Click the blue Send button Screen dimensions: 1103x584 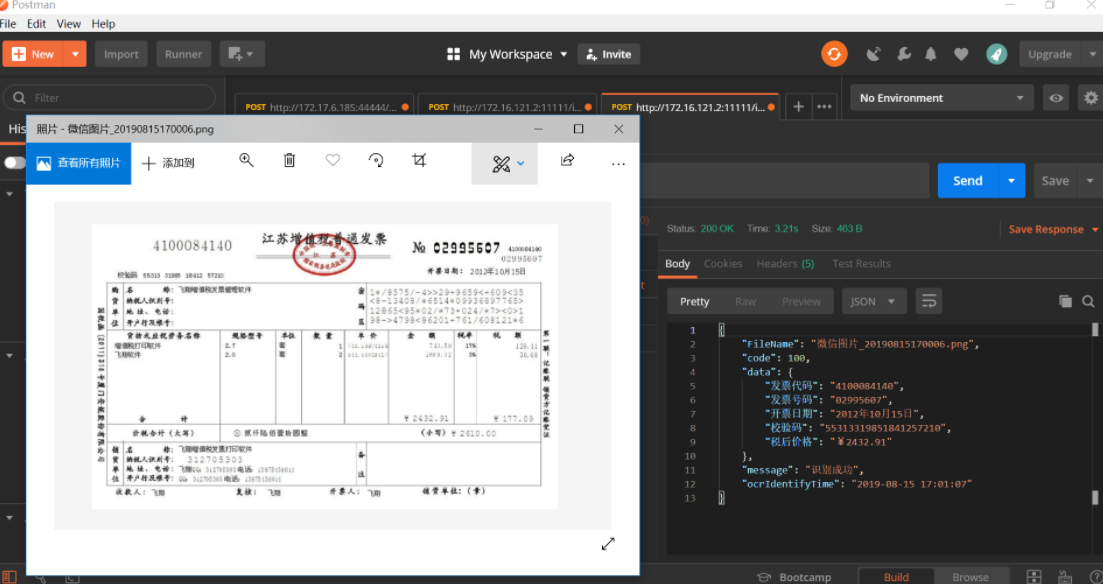point(967,181)
